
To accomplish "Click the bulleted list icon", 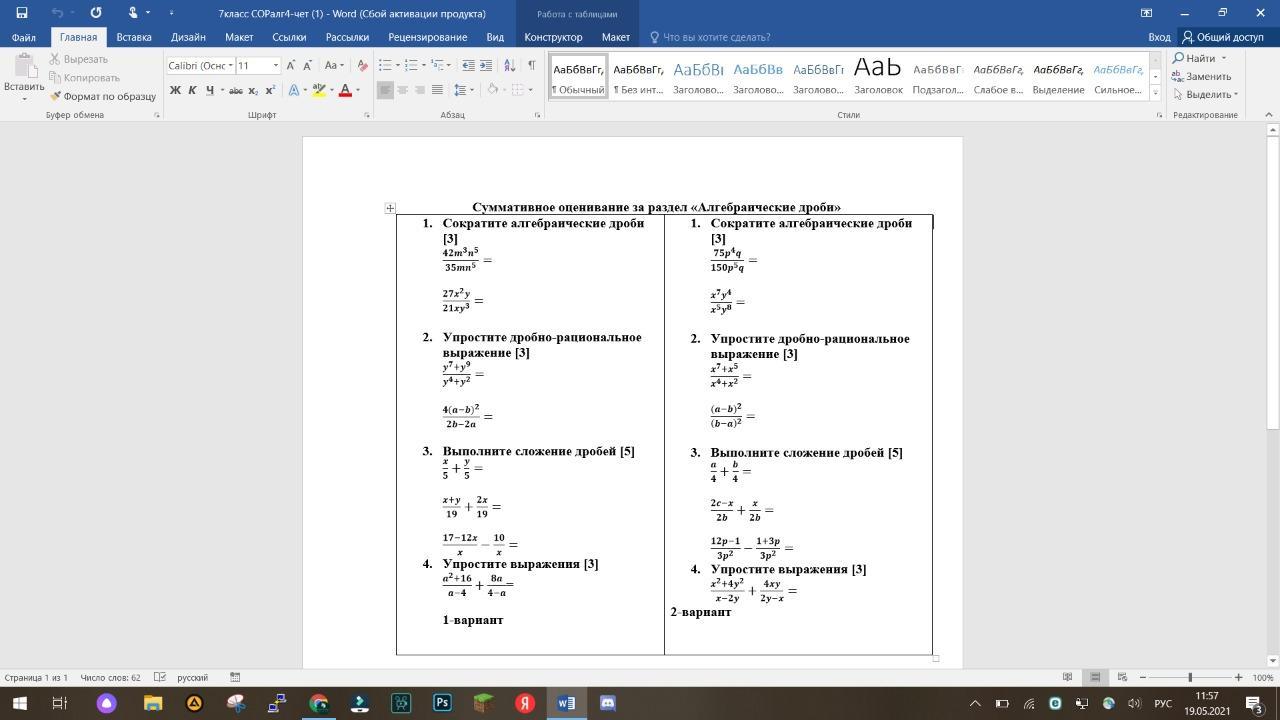I will pos(385,65).
